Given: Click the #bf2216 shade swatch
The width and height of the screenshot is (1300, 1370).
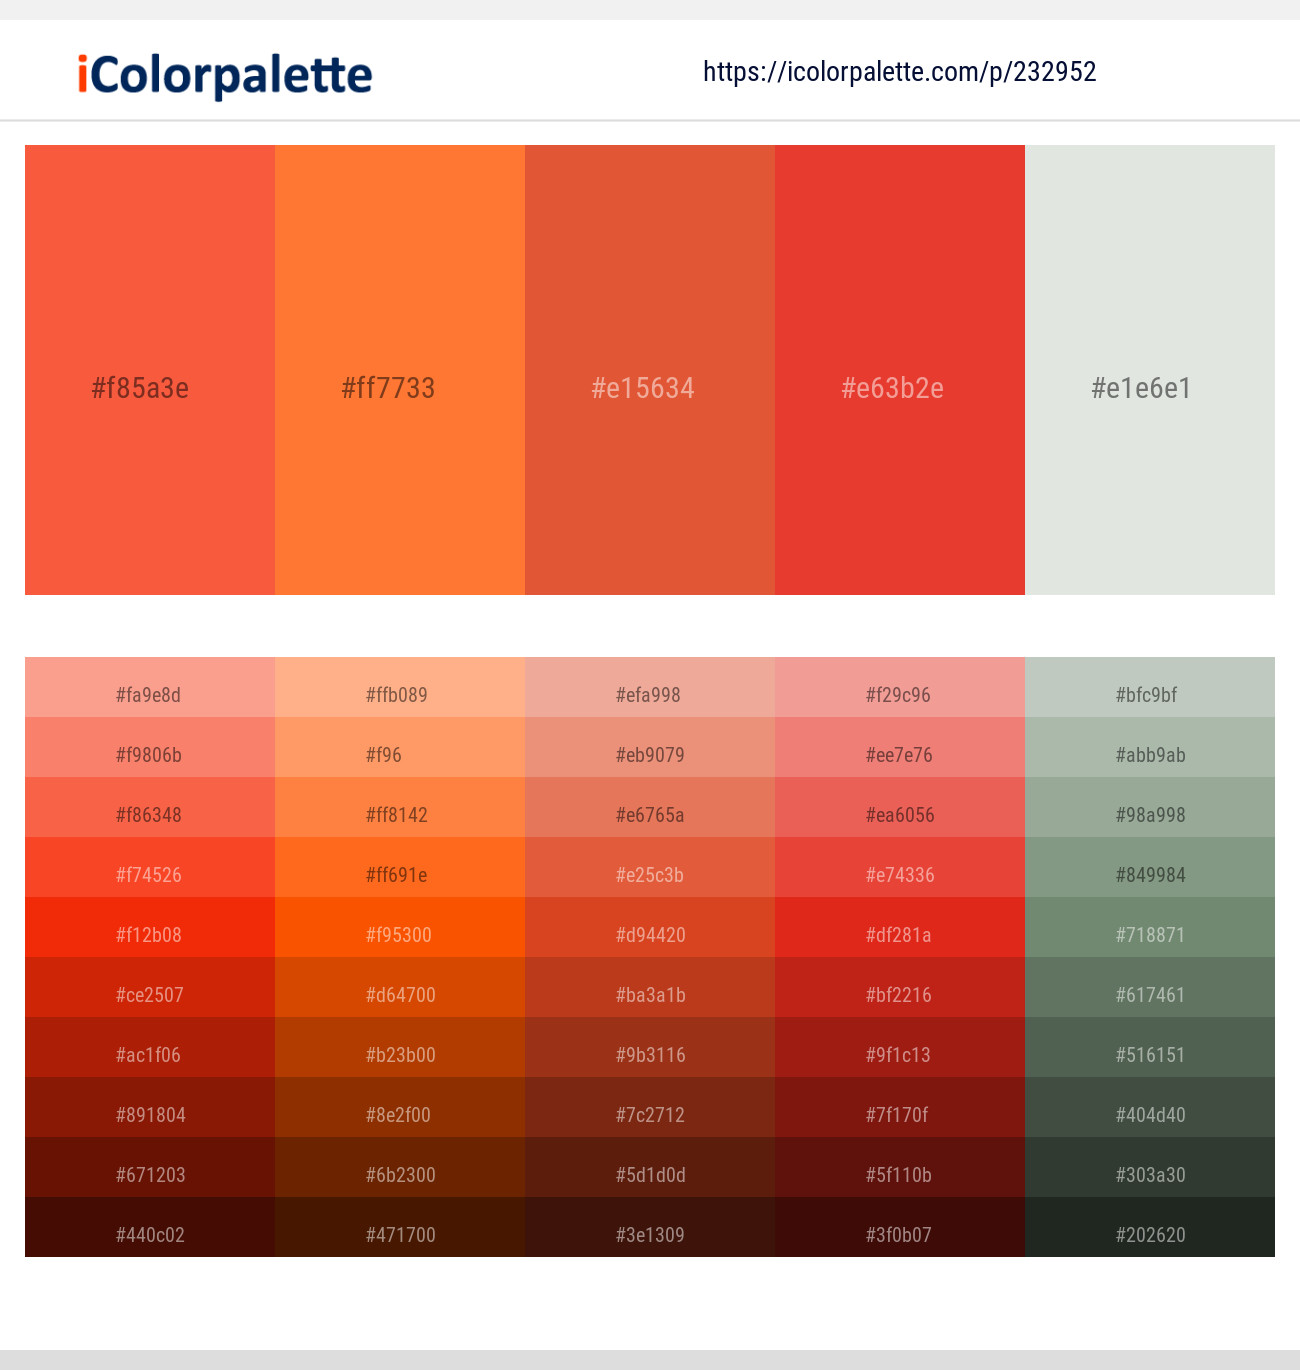Looking at the screenshot, I should click(x=899, y=994).
